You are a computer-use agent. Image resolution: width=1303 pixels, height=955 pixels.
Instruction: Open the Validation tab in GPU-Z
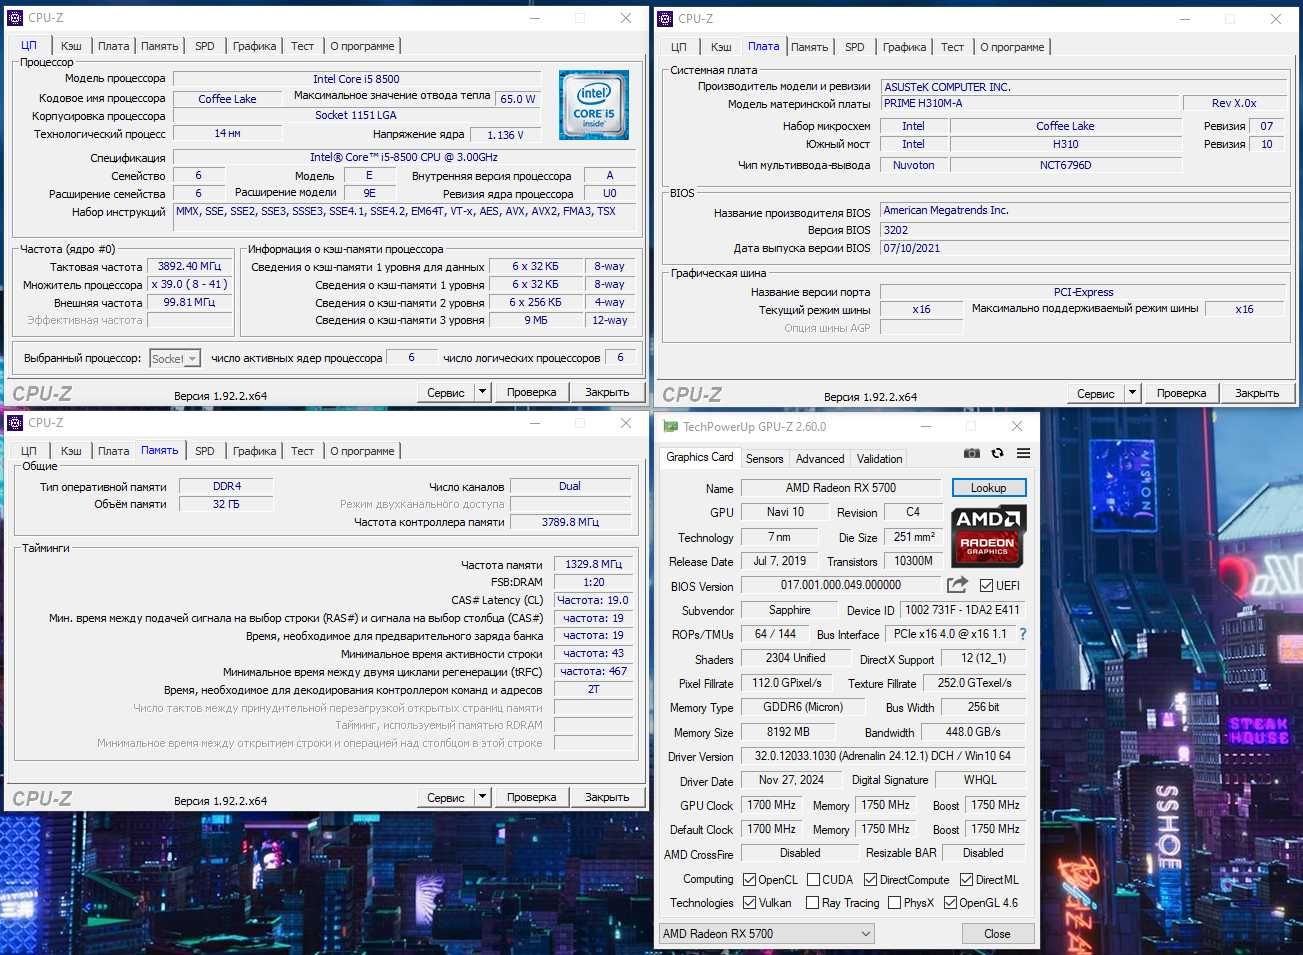click(879, 459)
